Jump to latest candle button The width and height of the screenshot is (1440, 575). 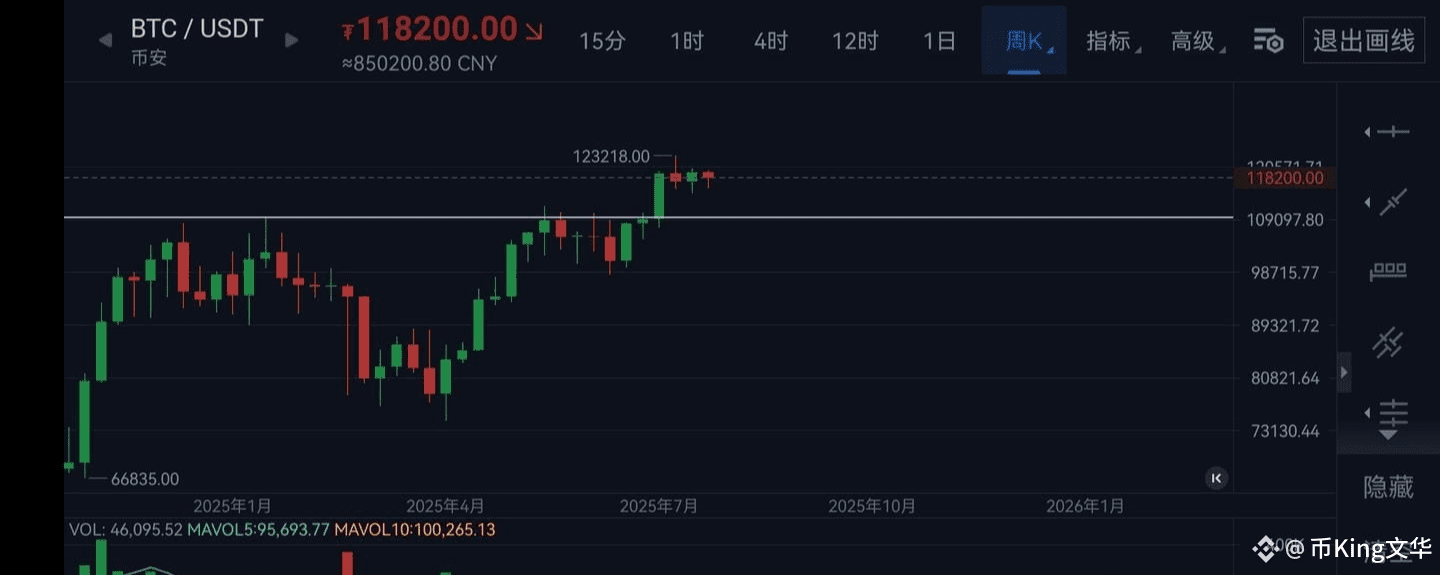tap(1216, 478)
